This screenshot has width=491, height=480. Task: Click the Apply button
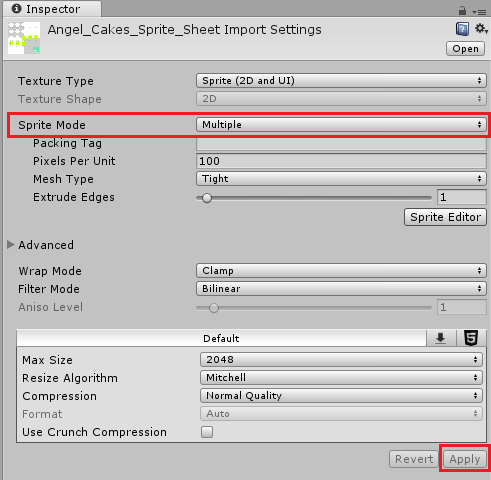tap(465, 459)
